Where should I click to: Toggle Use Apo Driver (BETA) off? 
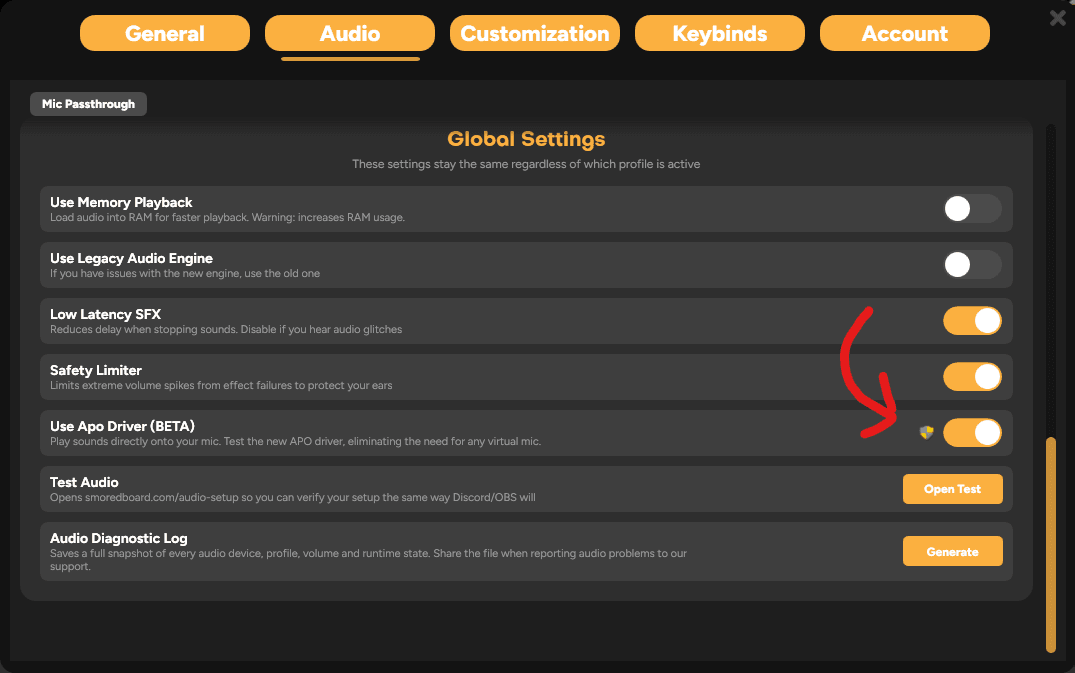click(972, 432)
